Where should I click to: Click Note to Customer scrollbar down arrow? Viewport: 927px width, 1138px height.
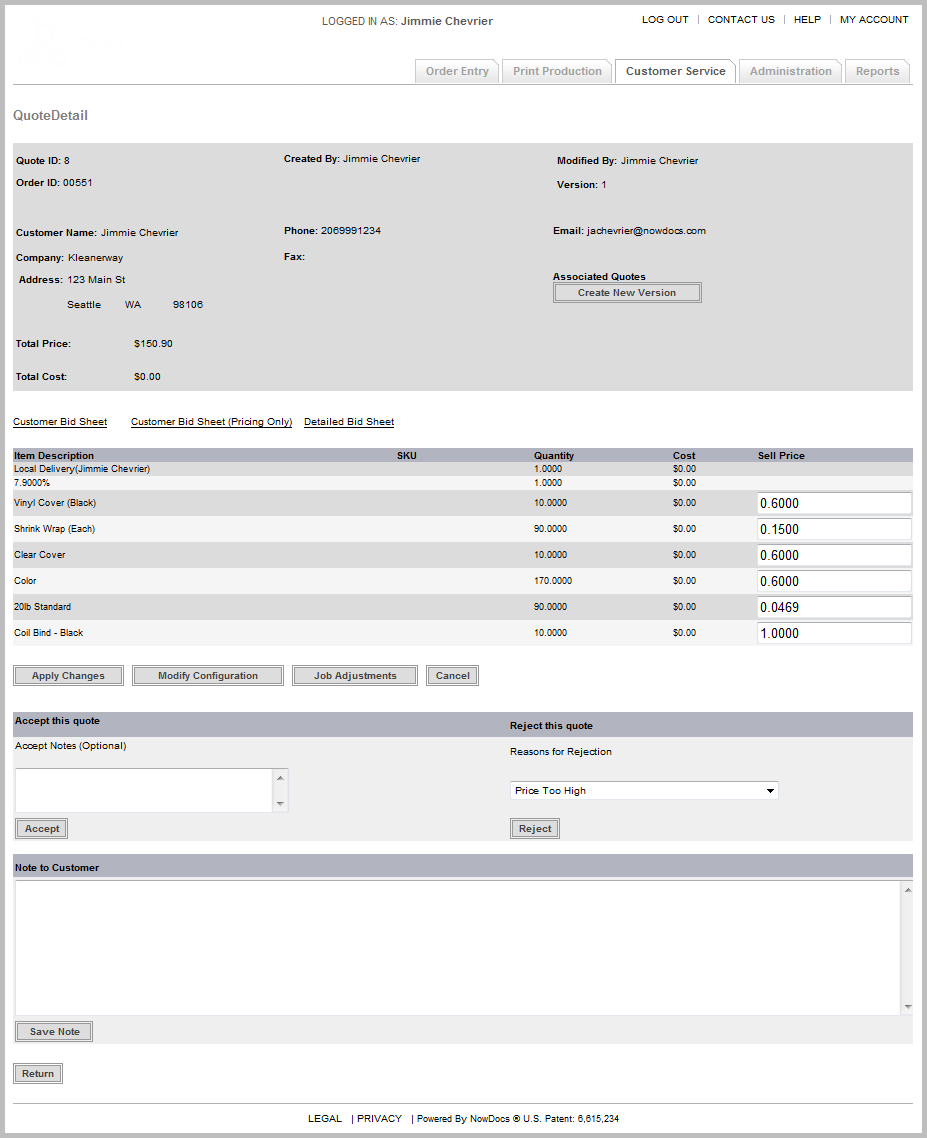pyautogui.click(x=907, y=1007)
